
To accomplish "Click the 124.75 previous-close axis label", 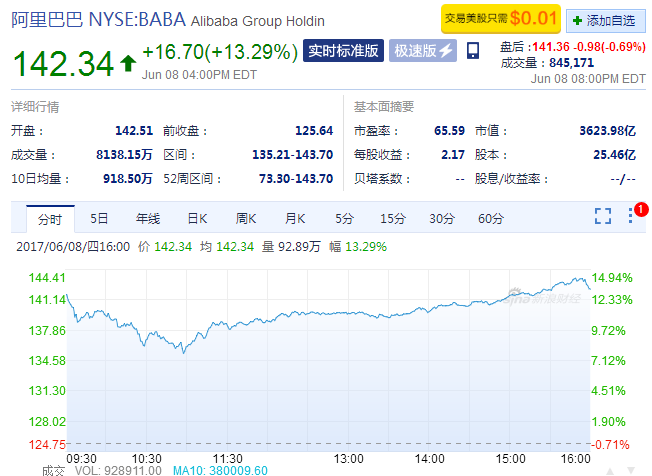I will click(47, 445).
